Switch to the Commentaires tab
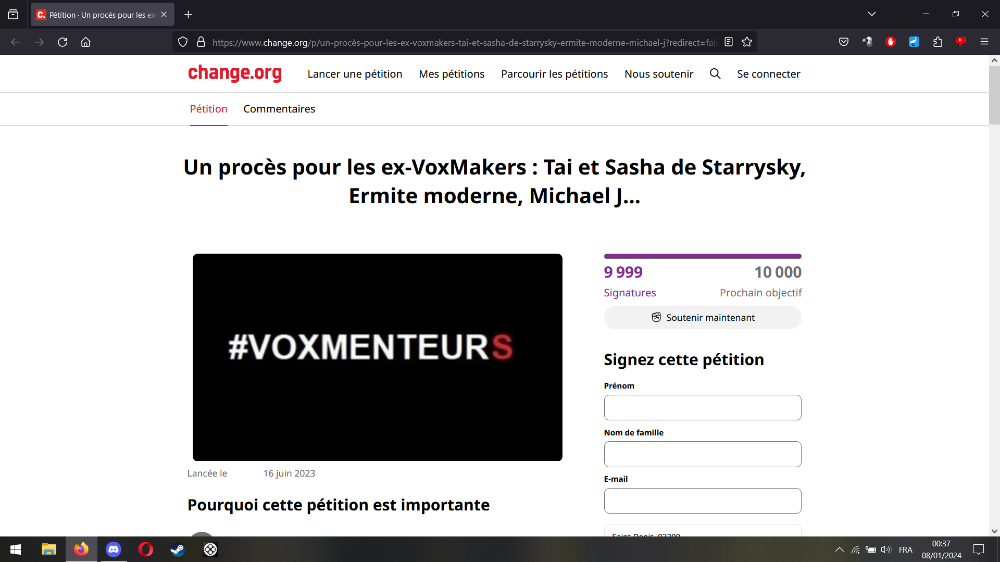The width and height of the screenshot is (1000, 562). (x=279, y=109)
